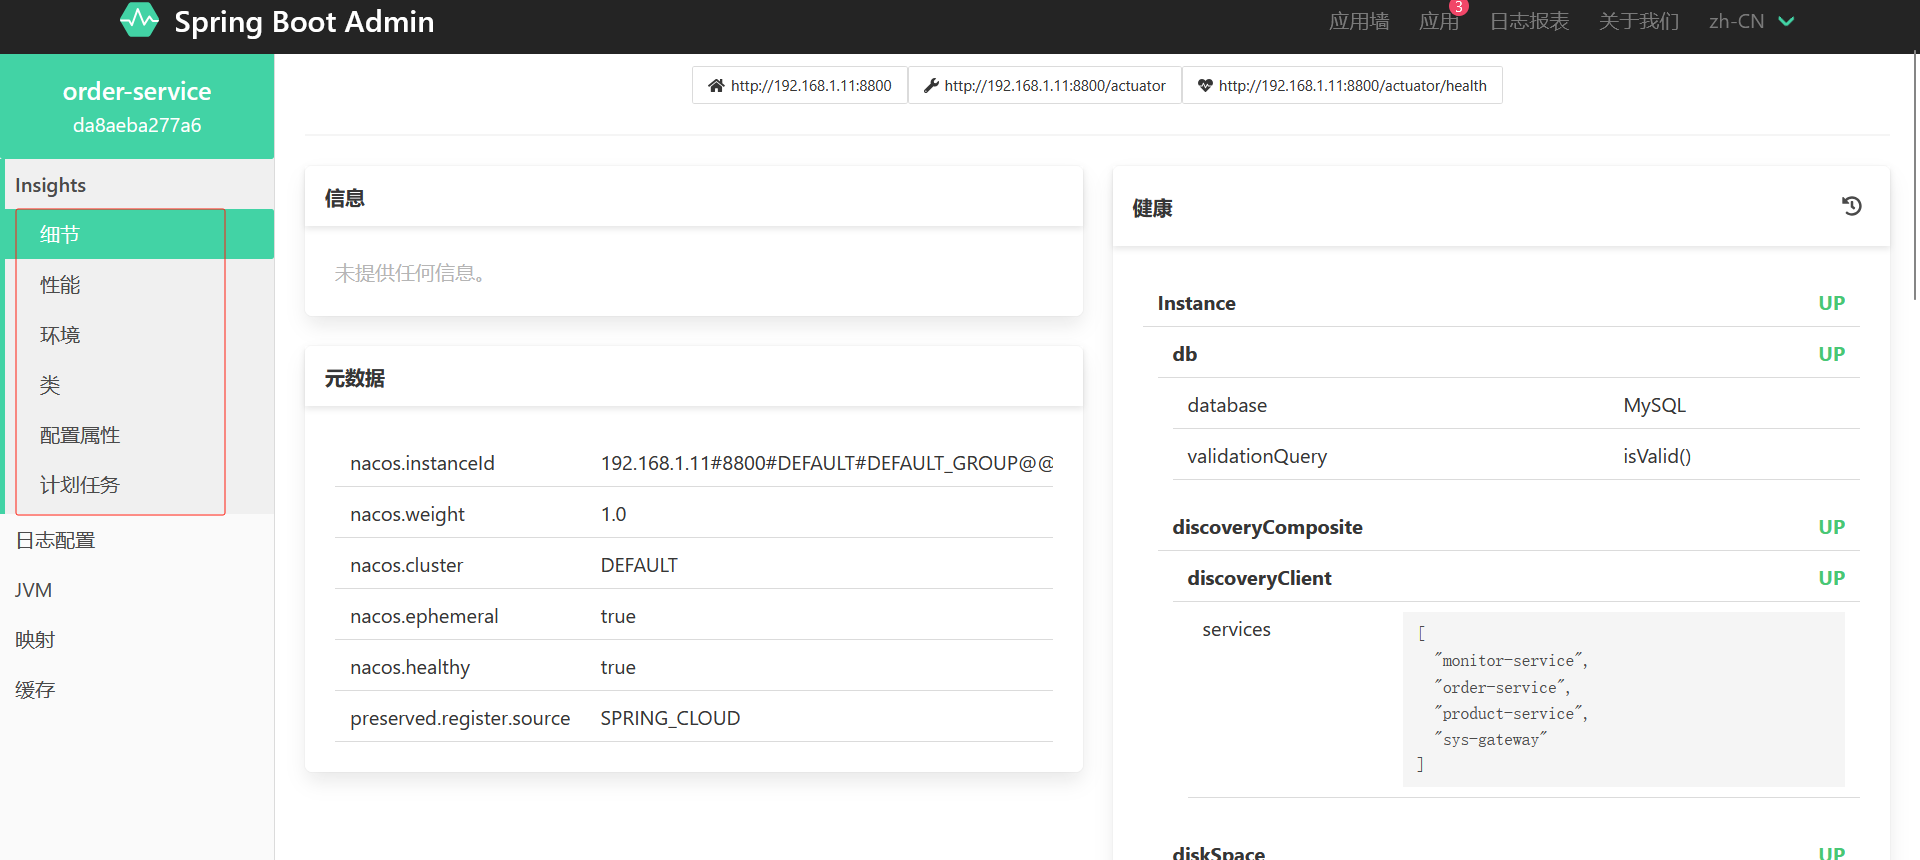Screen dimensions: 1920x860
Task: Open JVM in the sidebar
Action: coord(137,590)
